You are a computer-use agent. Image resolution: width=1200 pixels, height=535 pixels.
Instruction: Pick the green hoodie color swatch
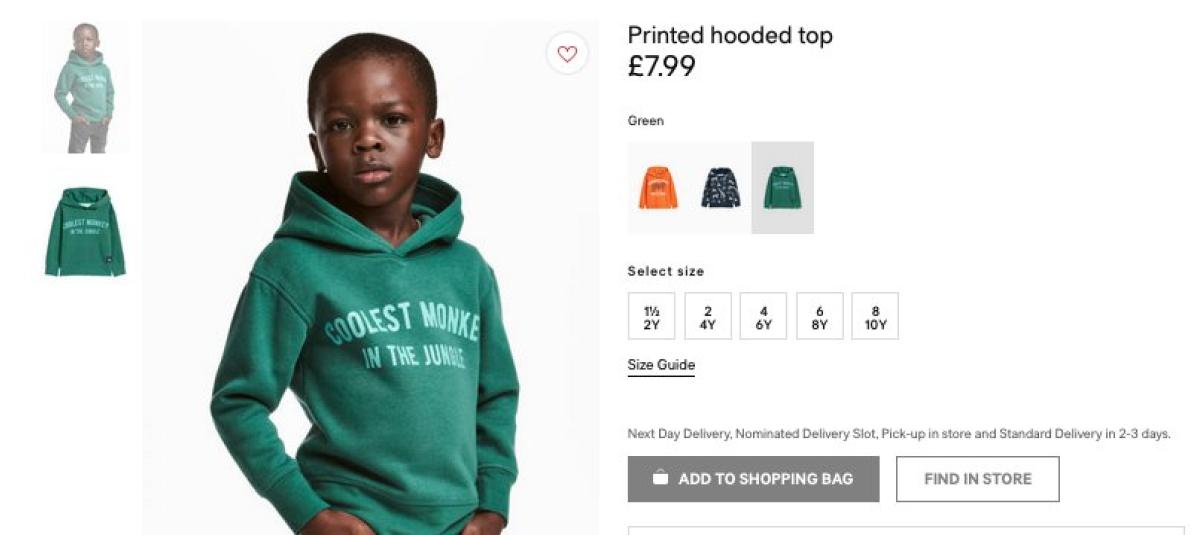[x=782, y=188]
